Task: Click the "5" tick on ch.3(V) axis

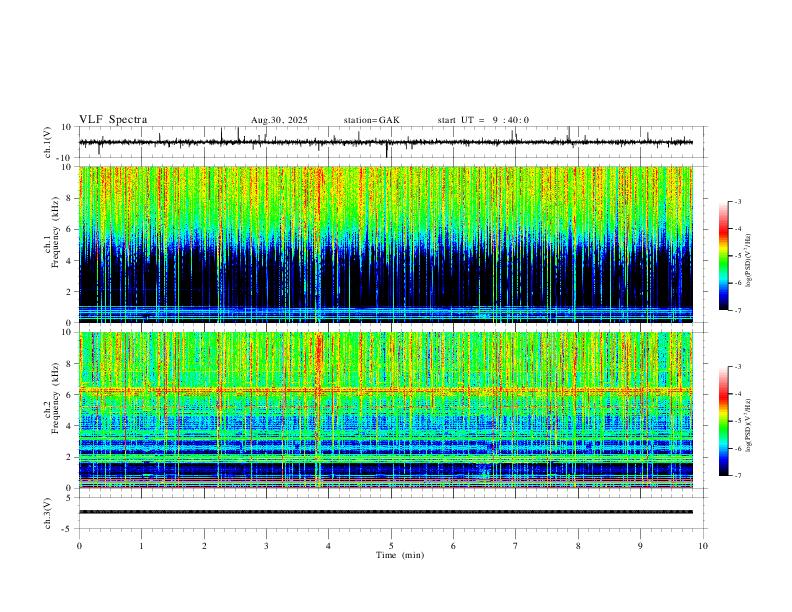Action: pyautogui.click(x=70, y=498)
